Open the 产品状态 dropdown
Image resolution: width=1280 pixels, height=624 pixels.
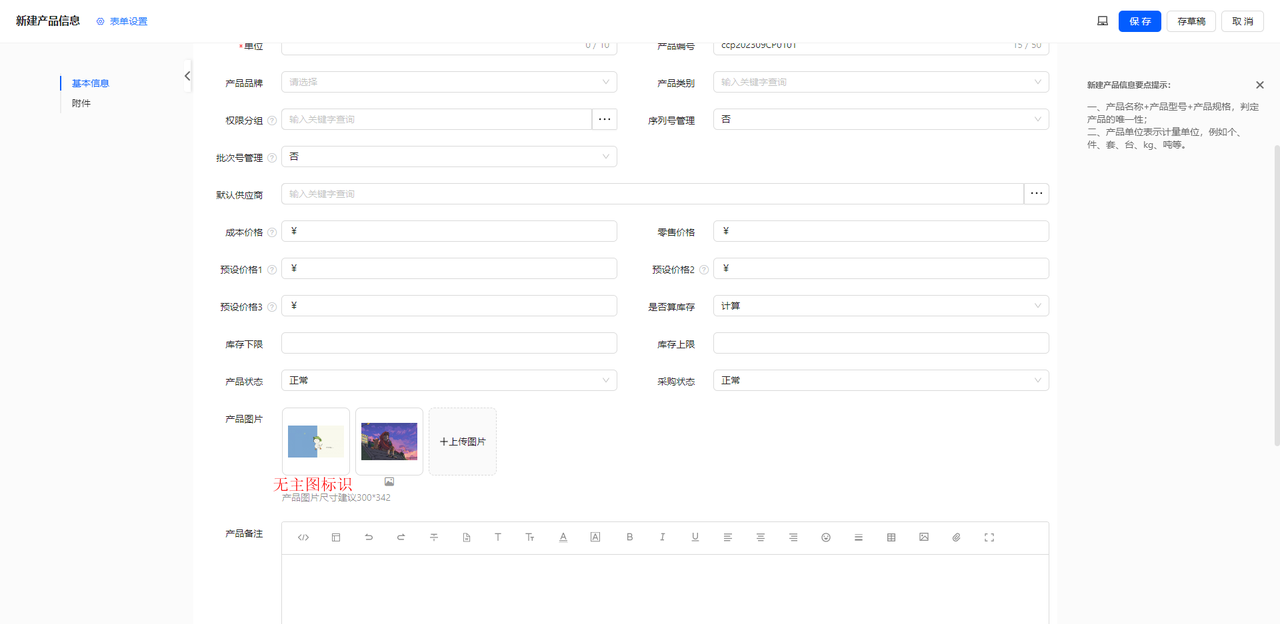[x=449, y=380]
